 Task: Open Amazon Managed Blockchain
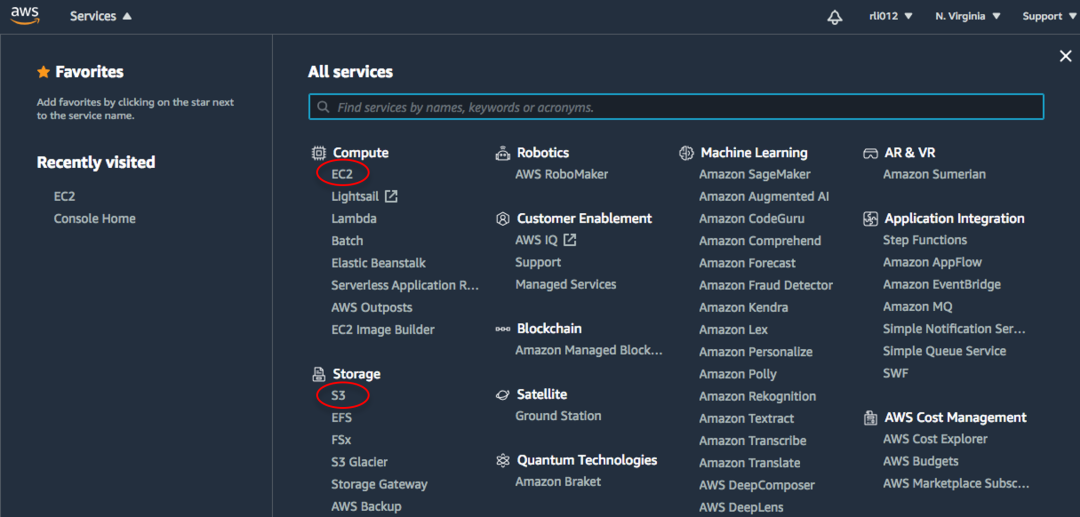589,350
